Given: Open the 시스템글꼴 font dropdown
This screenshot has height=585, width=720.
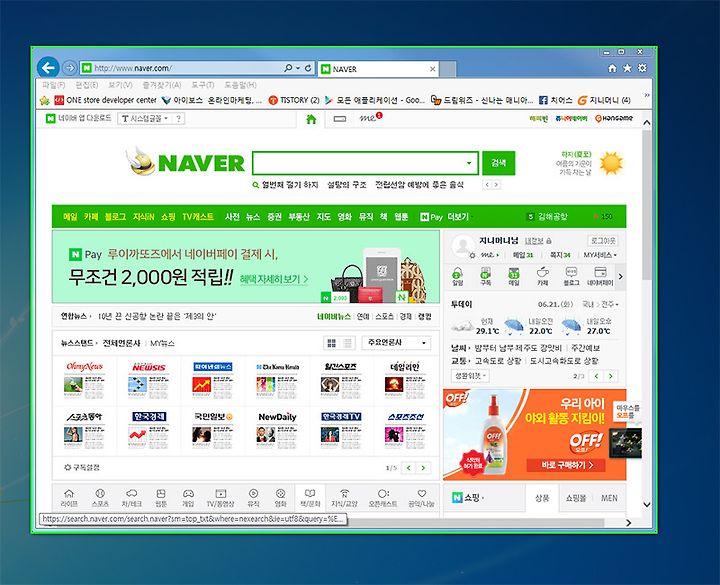Looking at the screenshot, I should (x=145, y=118).
